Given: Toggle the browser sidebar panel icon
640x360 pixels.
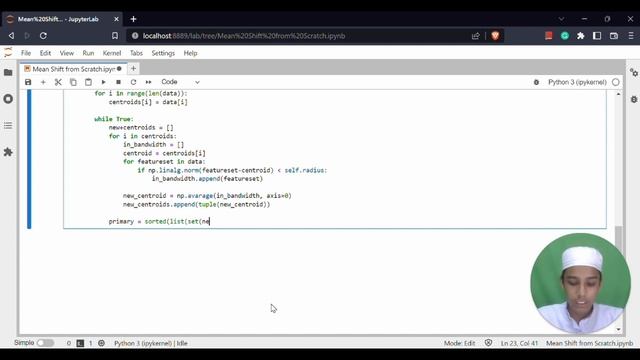Looking at the screenshot, I should (x=597, y=36).
